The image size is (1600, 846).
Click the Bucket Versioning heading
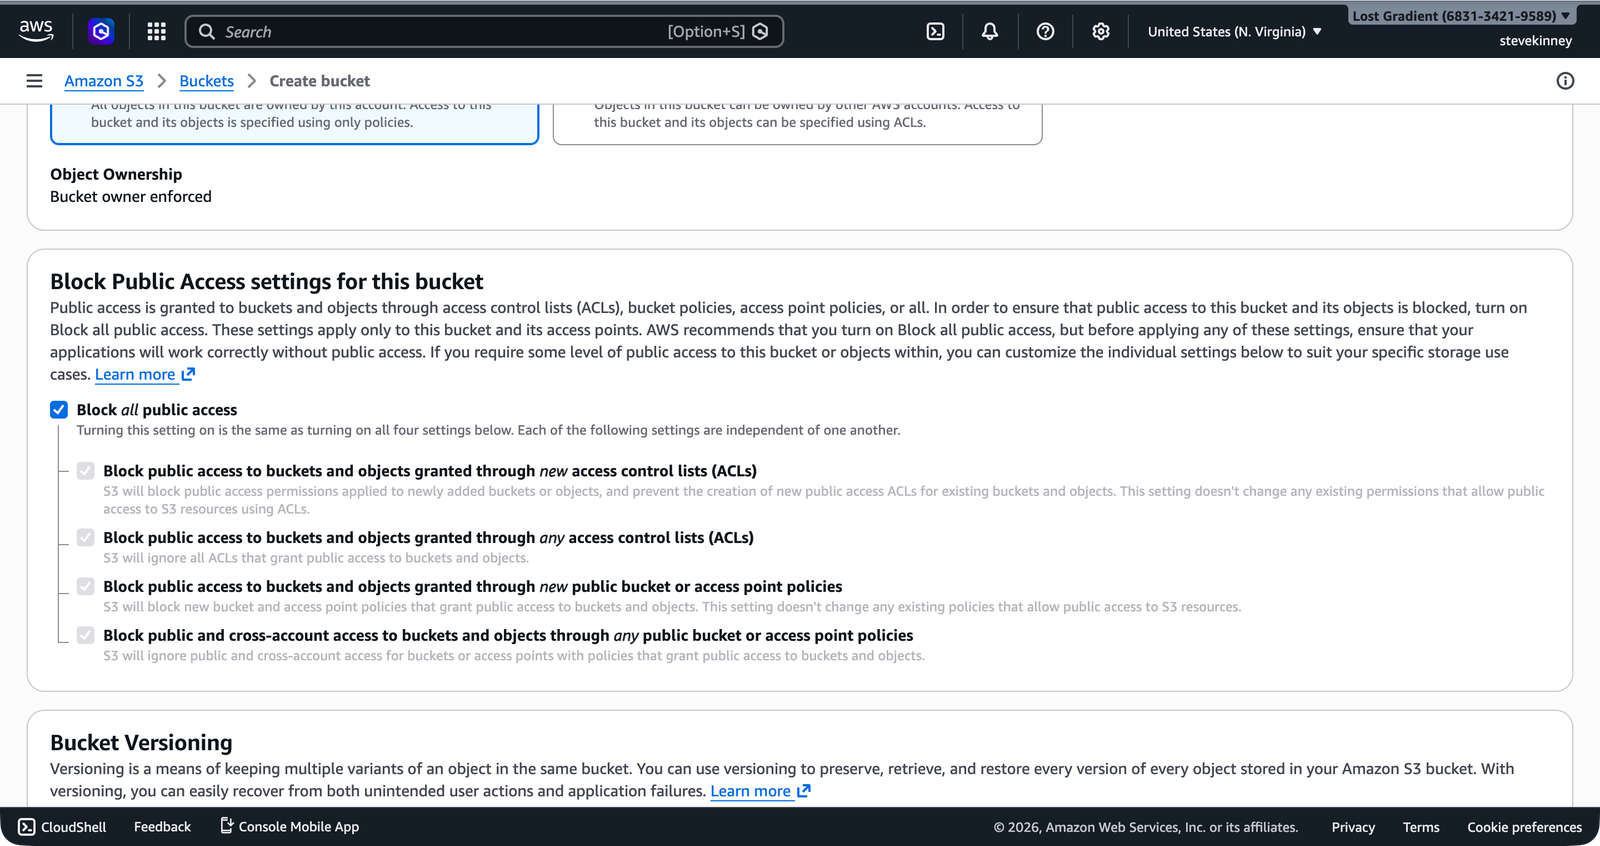[141, 743]
